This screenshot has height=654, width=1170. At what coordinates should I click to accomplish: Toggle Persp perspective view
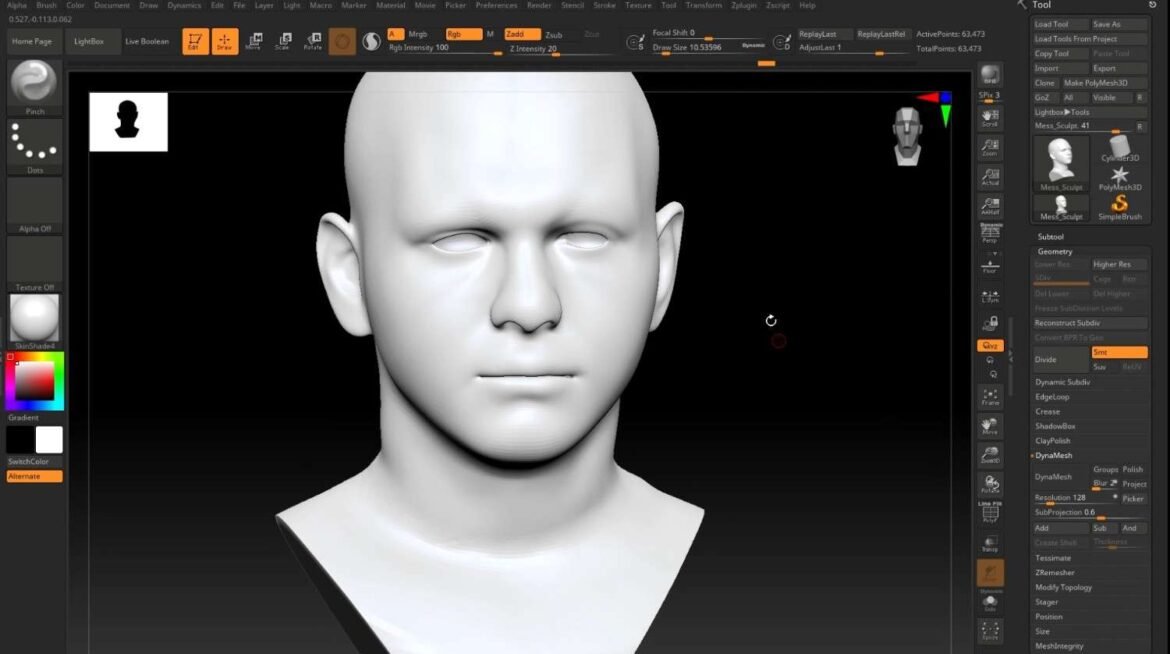click(x=990, y=233)
